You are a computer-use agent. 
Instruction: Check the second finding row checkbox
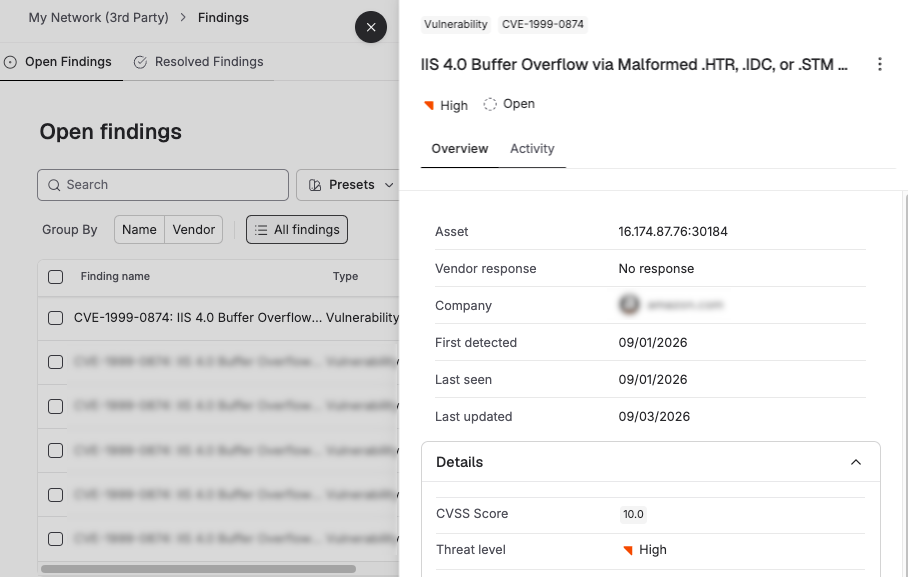pos(56,362)
